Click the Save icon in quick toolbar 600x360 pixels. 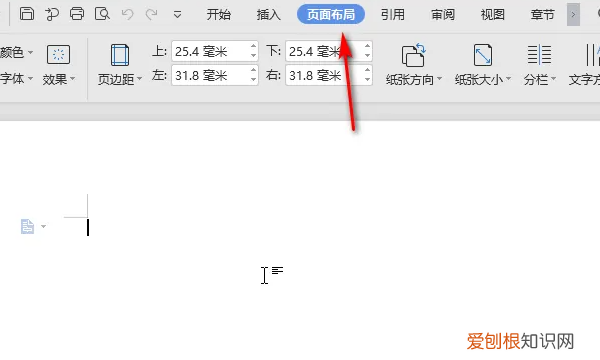27,14
